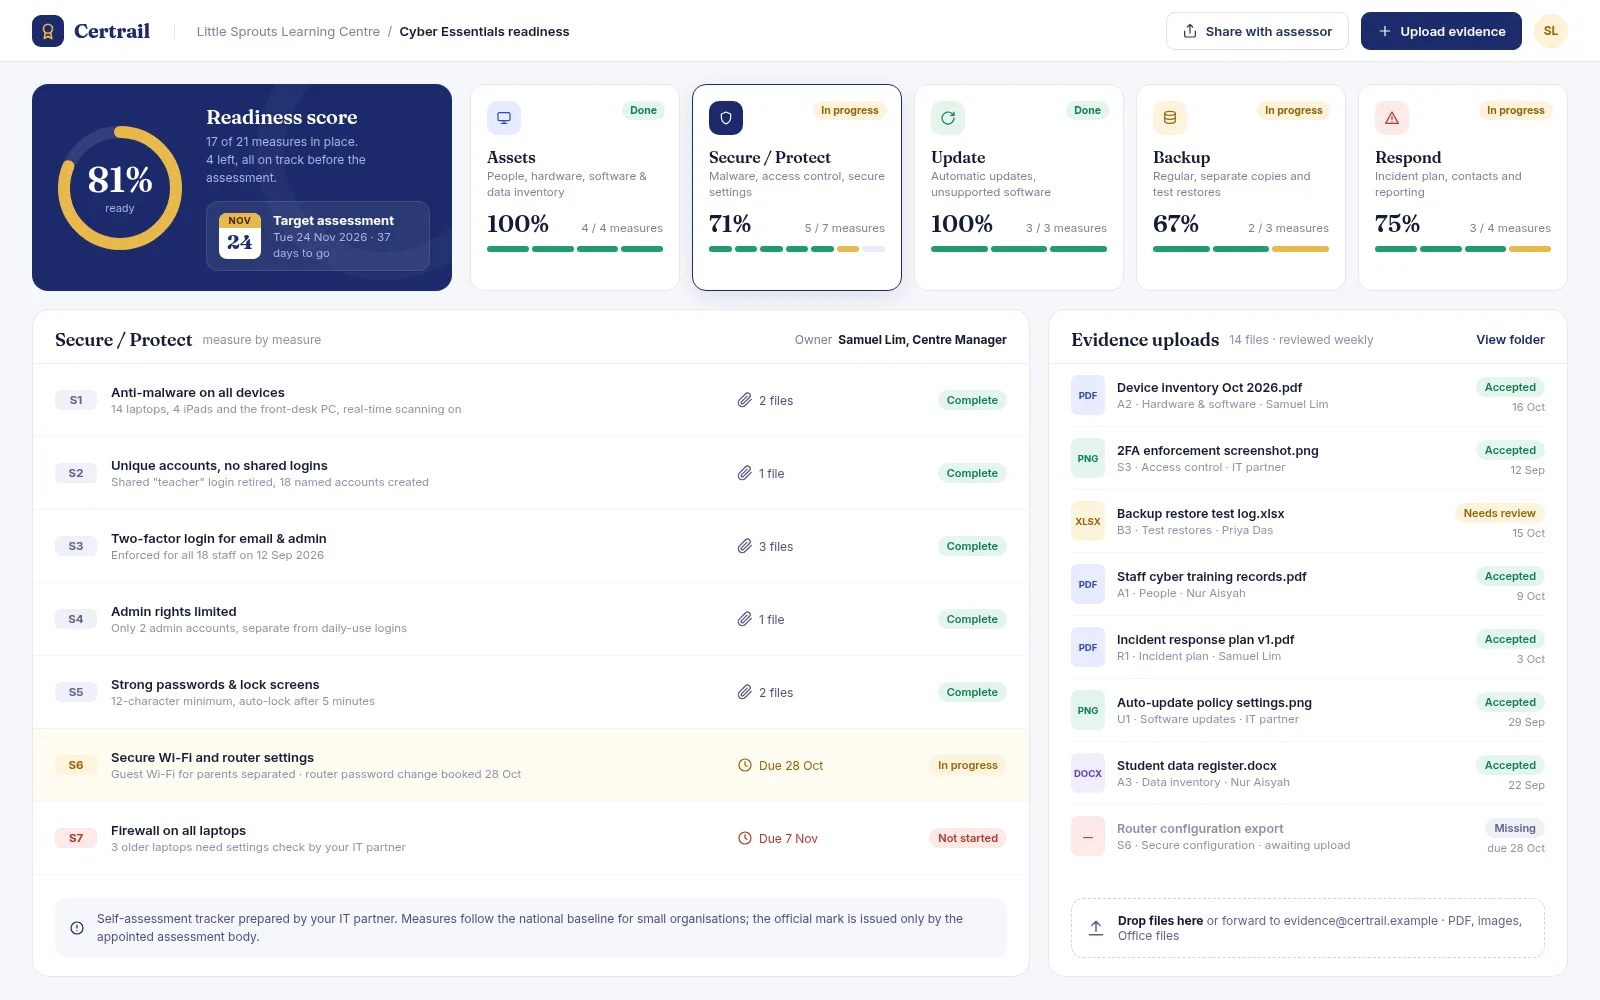1600x1000 pixels.
Task: Click the Readiness score progress ring
Action: pyautogui.click(x=120, y=188)
